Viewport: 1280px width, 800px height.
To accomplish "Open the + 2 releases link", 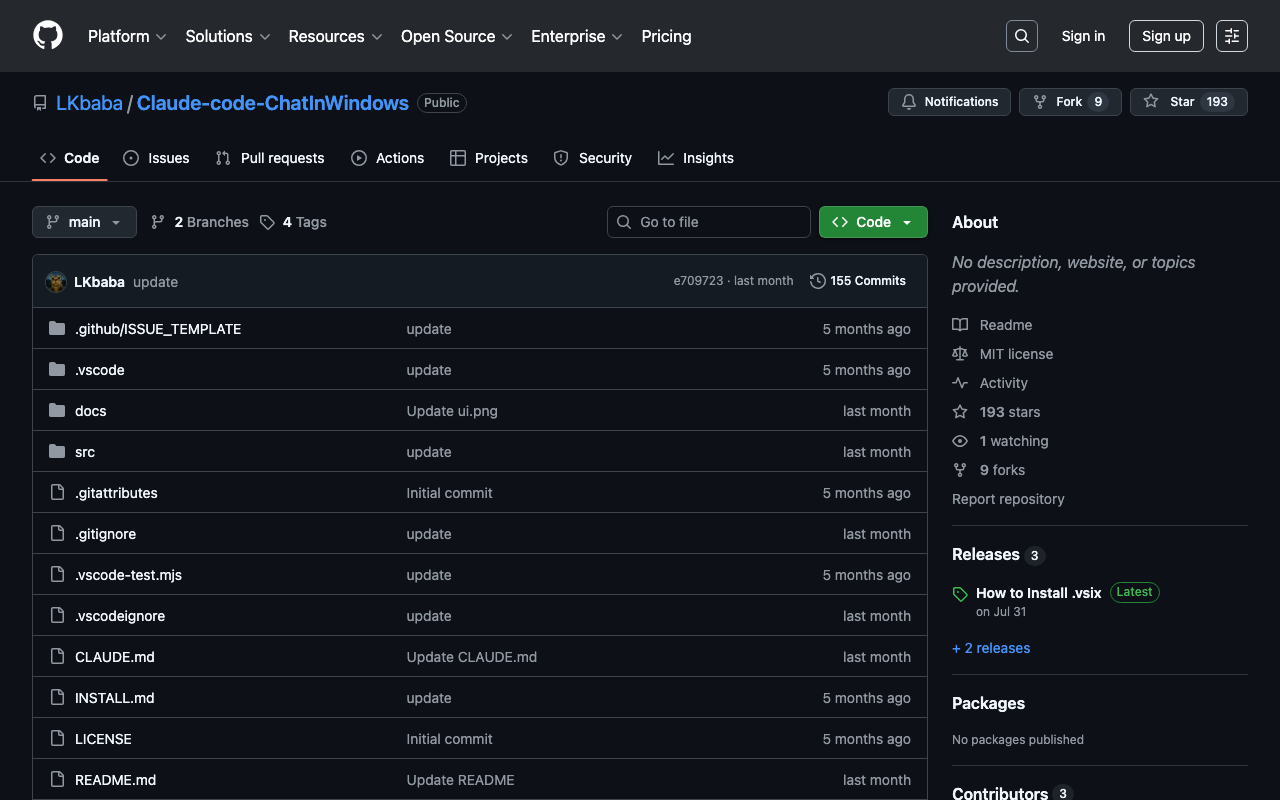I will click(x=991, y=648).
